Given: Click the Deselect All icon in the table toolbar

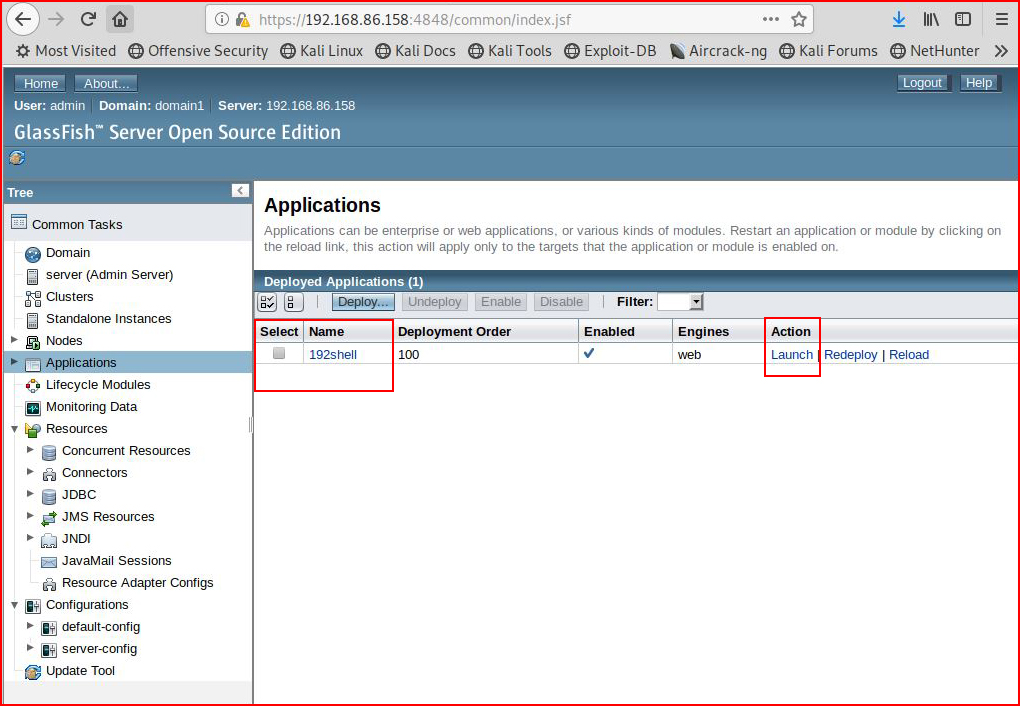Looking at the screenshot, I should [293, 302].
